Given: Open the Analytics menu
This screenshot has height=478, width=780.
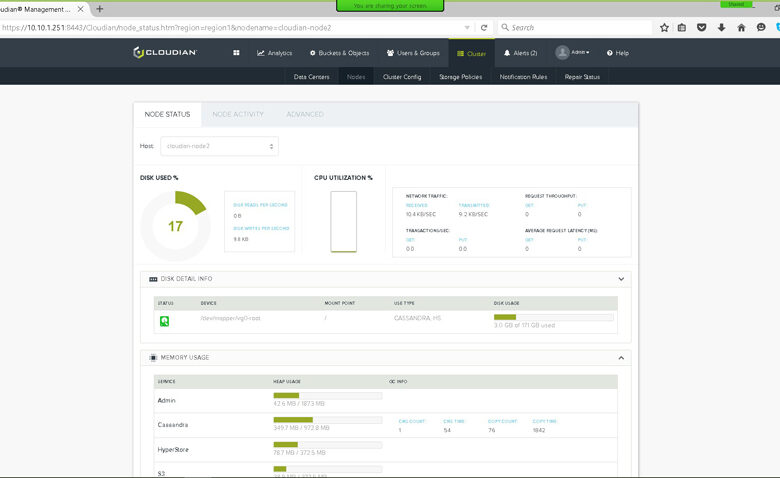Looking at the screenshot, I should pyautogui.click(x=275, y=53).
